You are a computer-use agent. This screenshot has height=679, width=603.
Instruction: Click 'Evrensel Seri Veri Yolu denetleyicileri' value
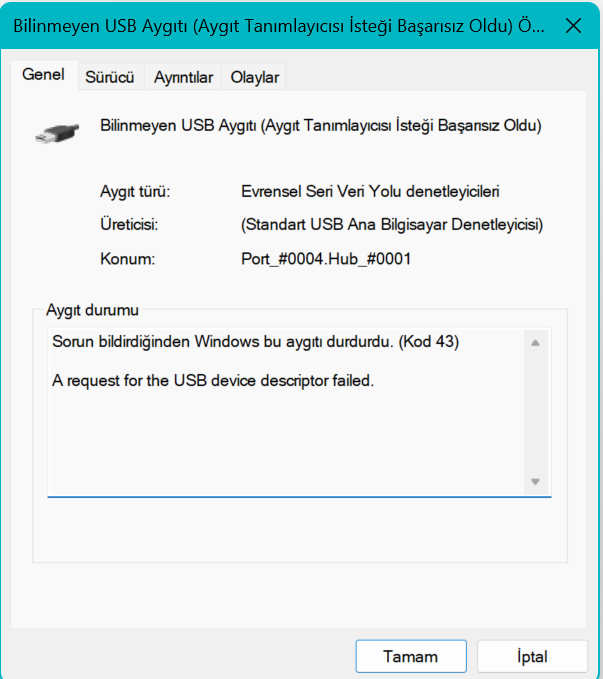pos(370,191)
